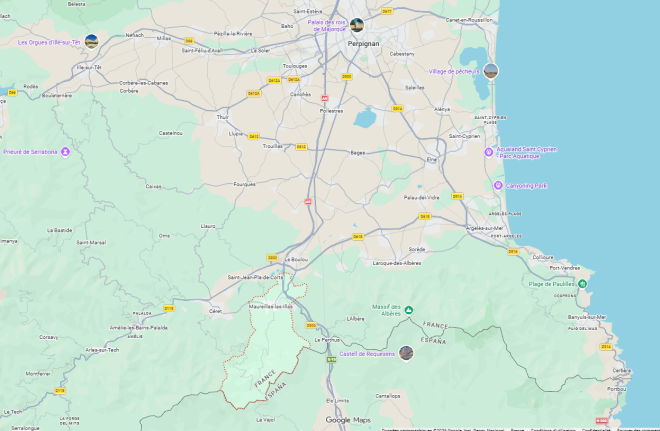Select the Arles-sur-Tech label
This screenshot has width=660, height=431.
click(x=102, y=350)
